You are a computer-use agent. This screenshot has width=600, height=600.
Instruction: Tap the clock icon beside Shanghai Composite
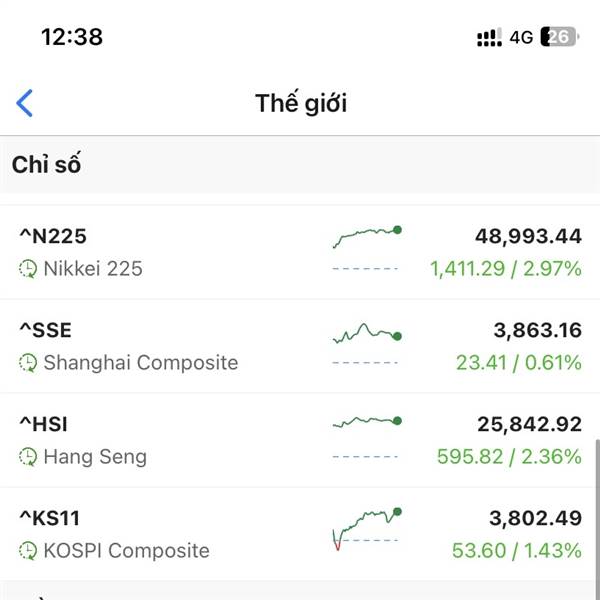tap(28, 362)
